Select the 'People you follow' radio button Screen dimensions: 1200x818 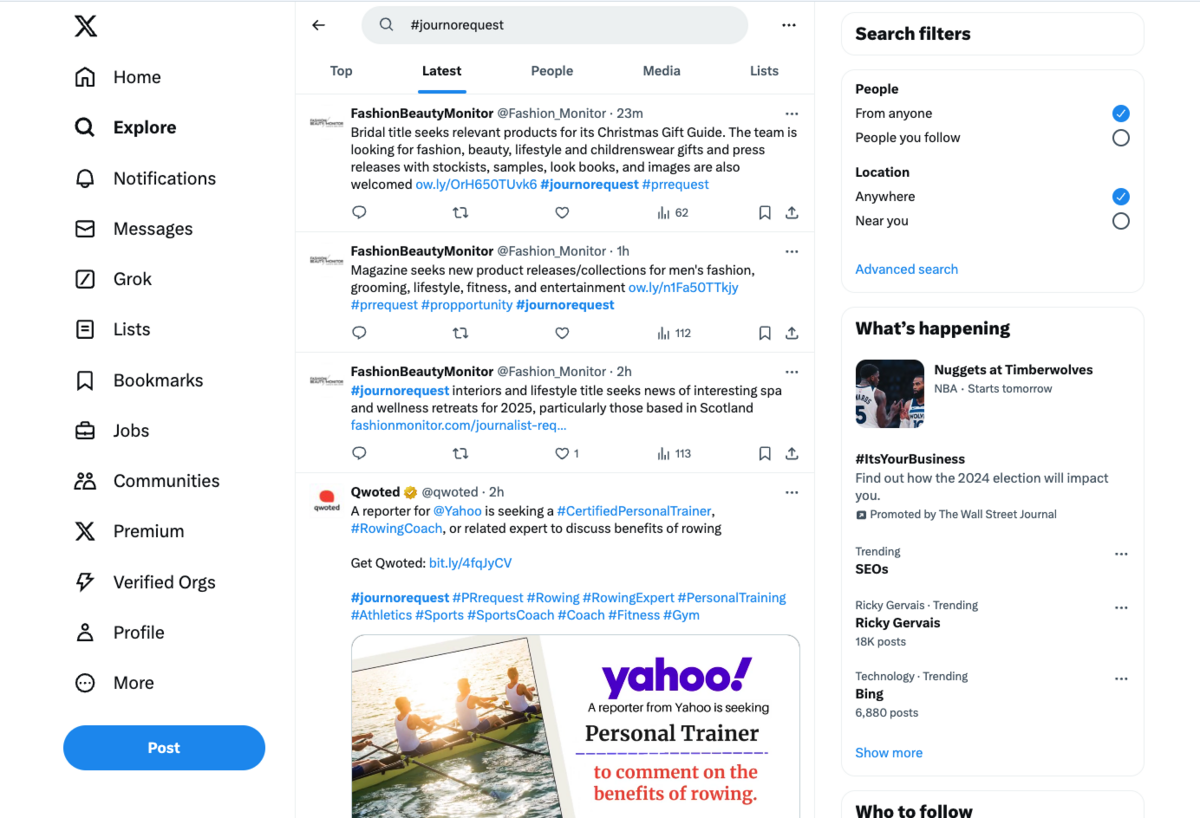pyautogui.click(x=1121, y=138)
